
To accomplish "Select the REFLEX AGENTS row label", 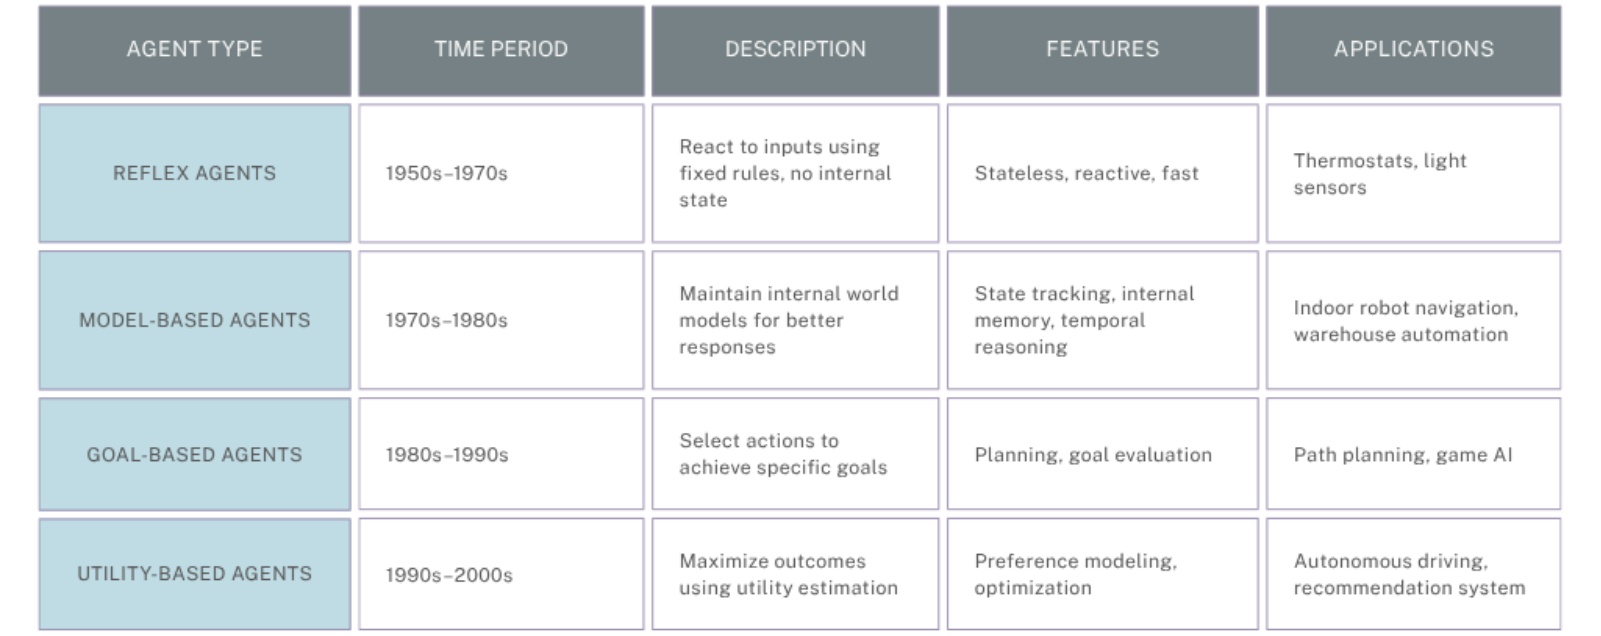I will click(195, 173).
